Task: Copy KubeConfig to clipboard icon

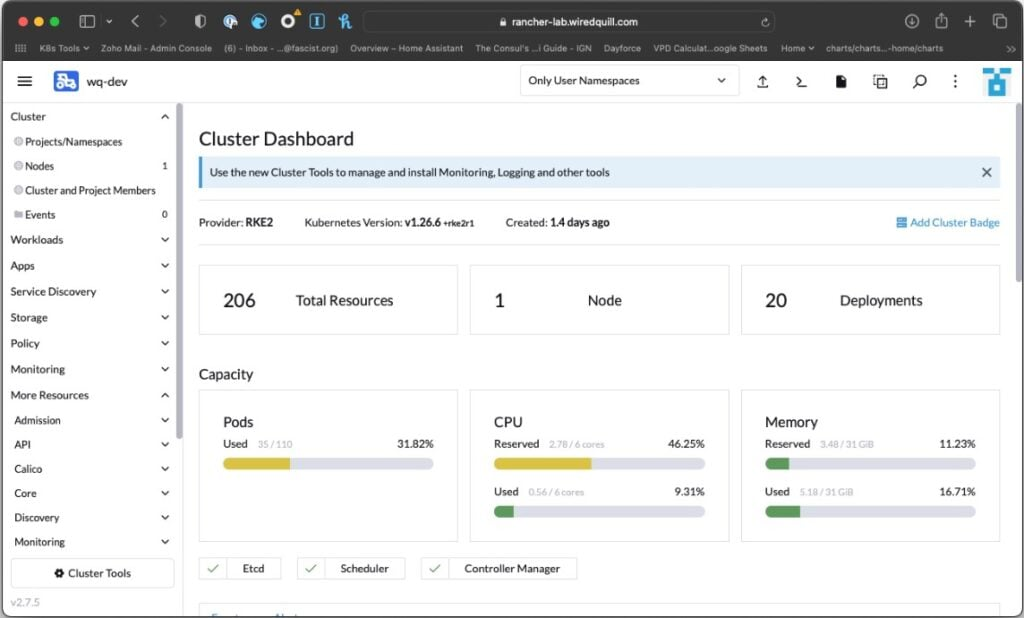Action: 880,81
